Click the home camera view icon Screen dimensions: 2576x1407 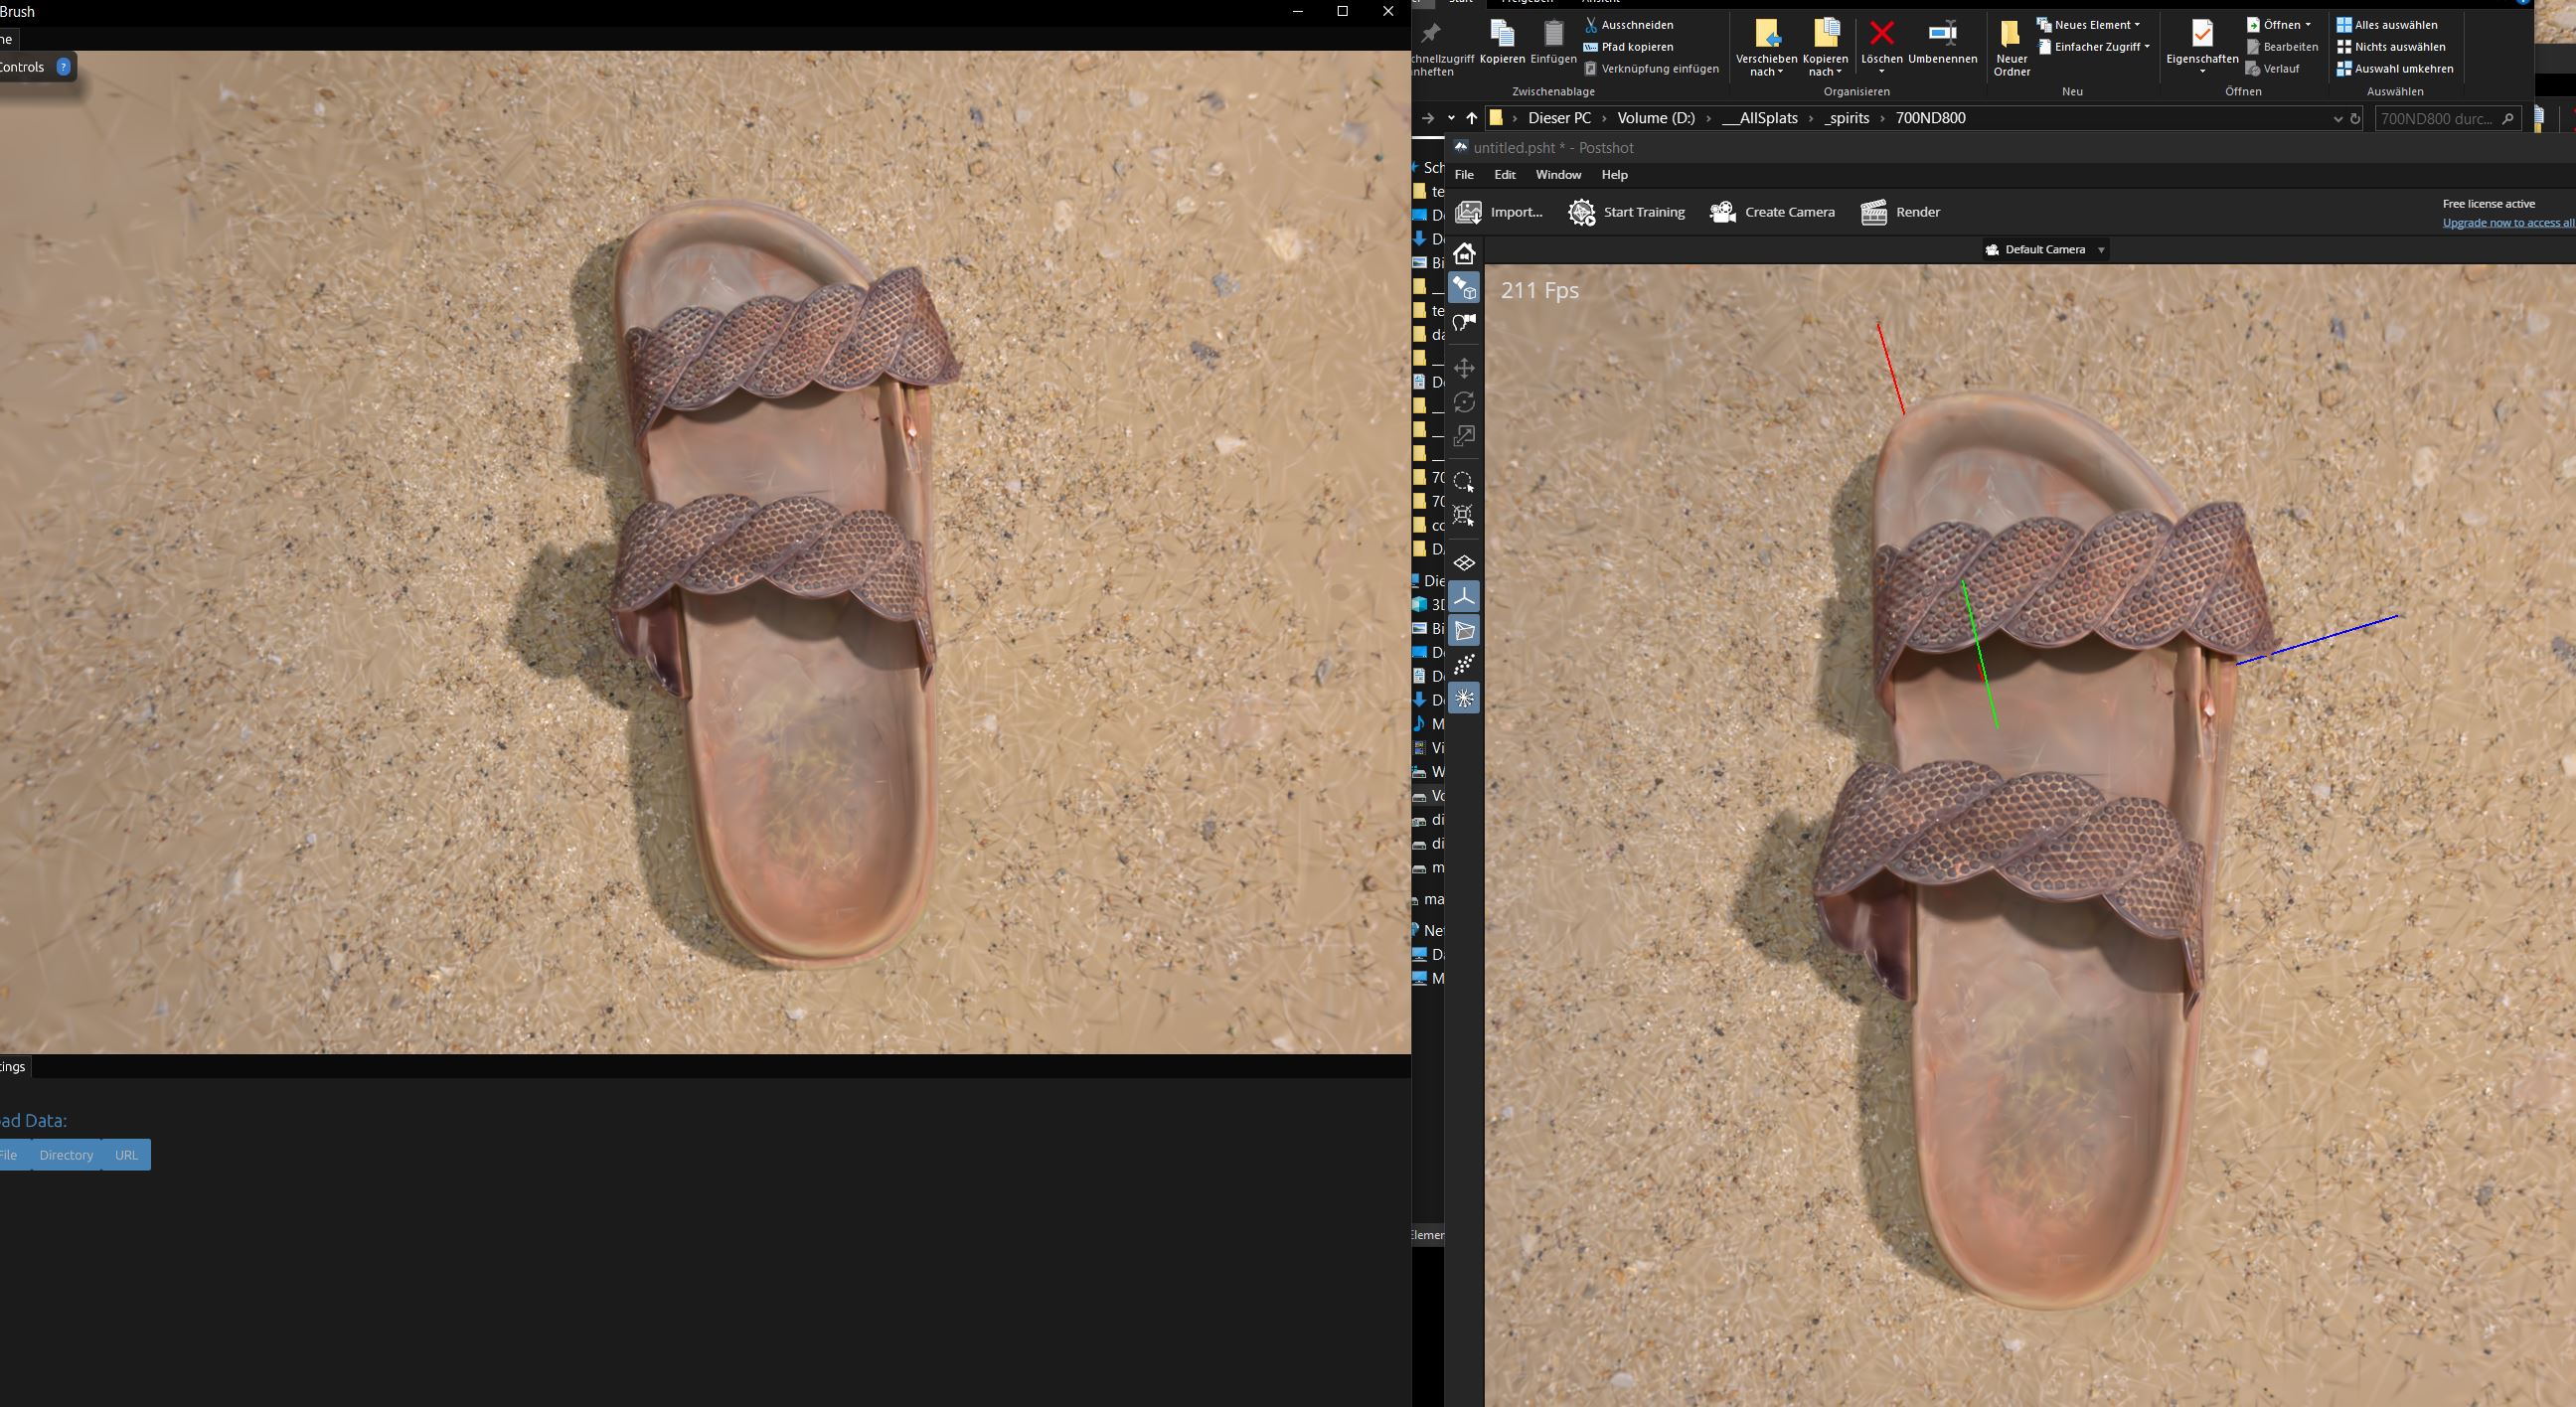pos(1464,254)
